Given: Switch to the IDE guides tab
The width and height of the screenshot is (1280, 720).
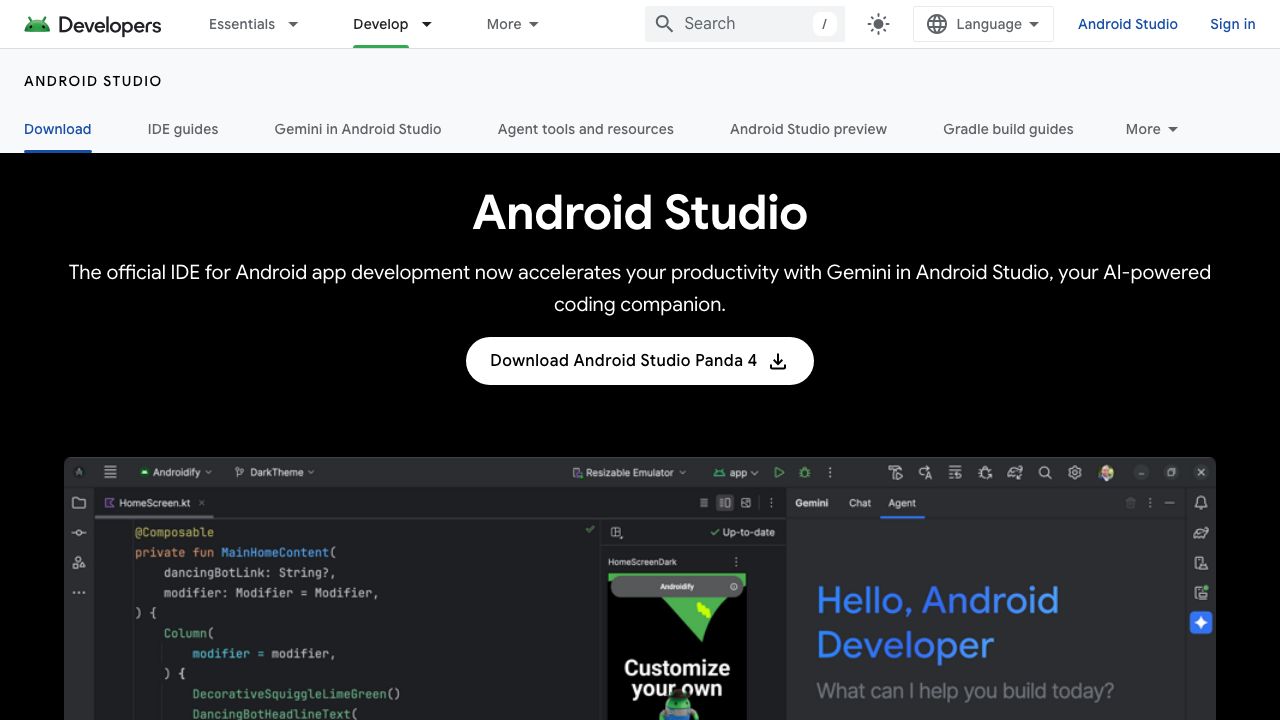Looking at the screenshot, I should 183,129.
